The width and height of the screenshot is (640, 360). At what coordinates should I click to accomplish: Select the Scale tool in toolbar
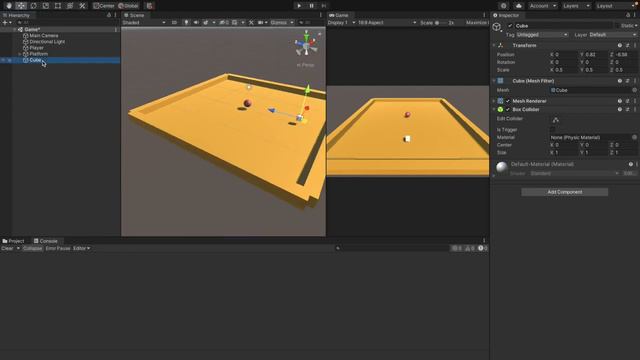pyautogui.click(x=46, y=6)
